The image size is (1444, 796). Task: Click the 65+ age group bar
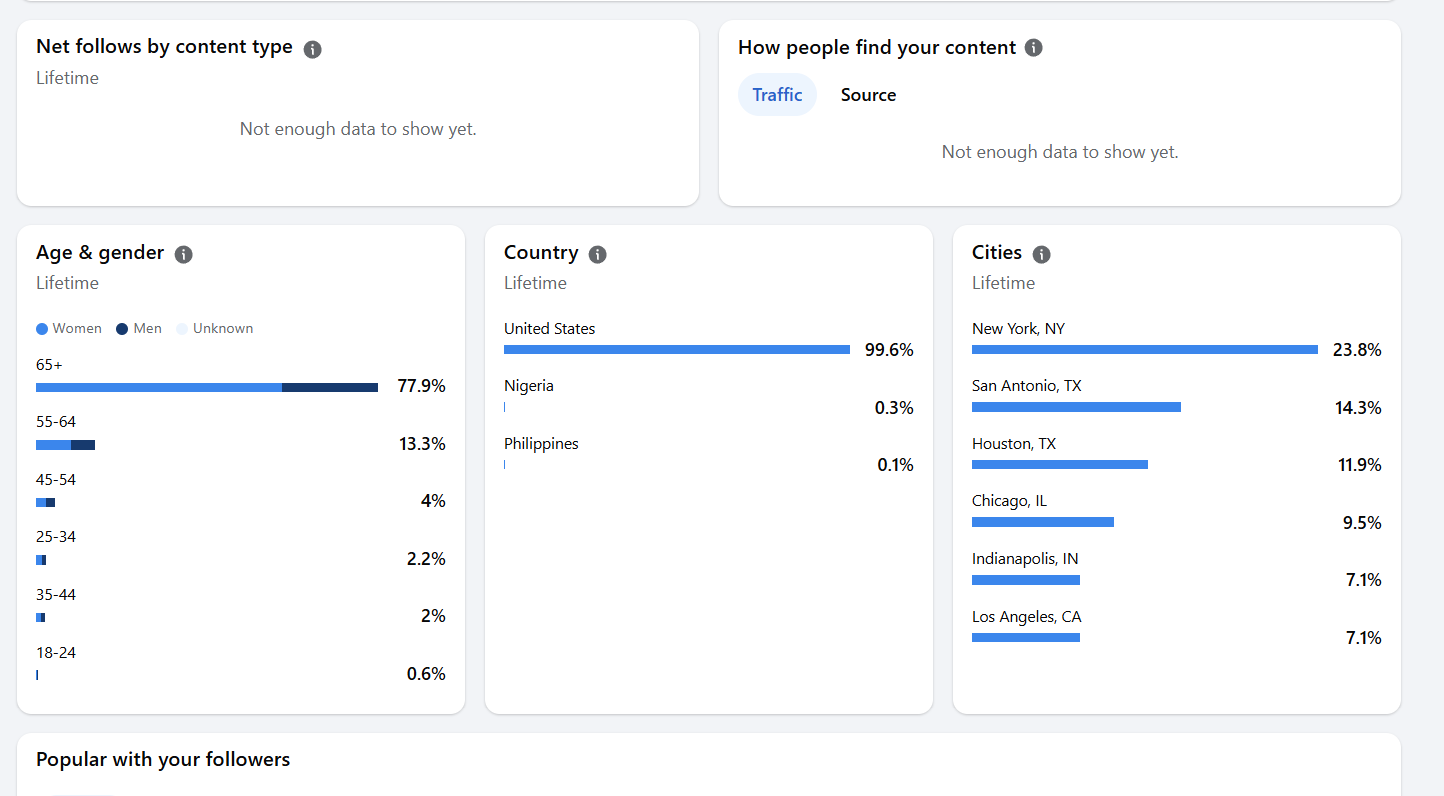coord(207,387)
